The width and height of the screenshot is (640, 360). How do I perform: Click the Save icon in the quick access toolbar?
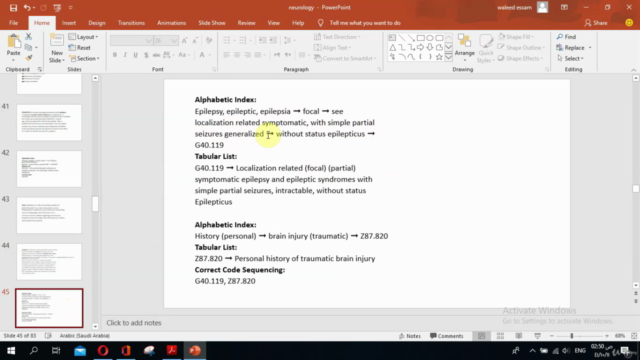pos(13,7)
